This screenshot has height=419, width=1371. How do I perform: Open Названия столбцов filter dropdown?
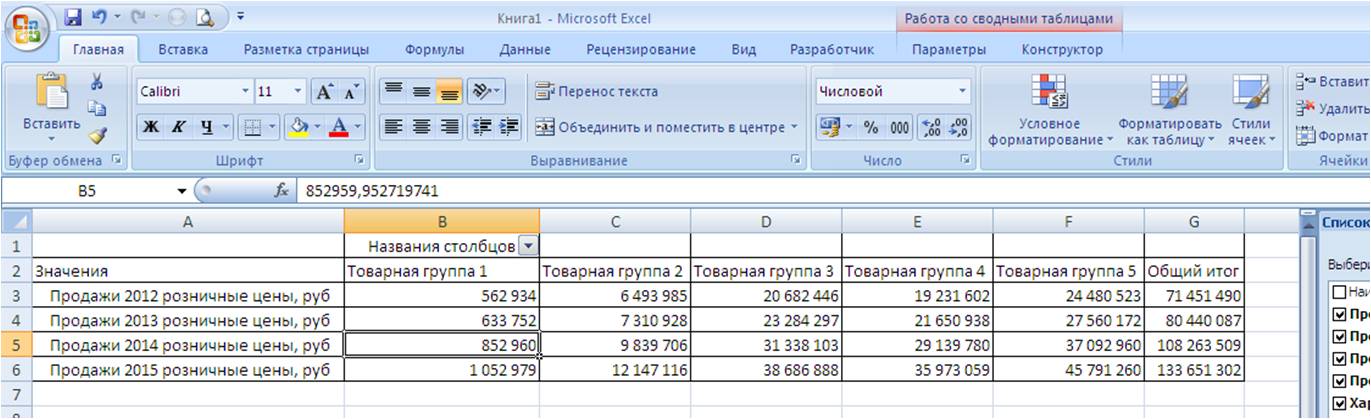[x=528, y=246]
